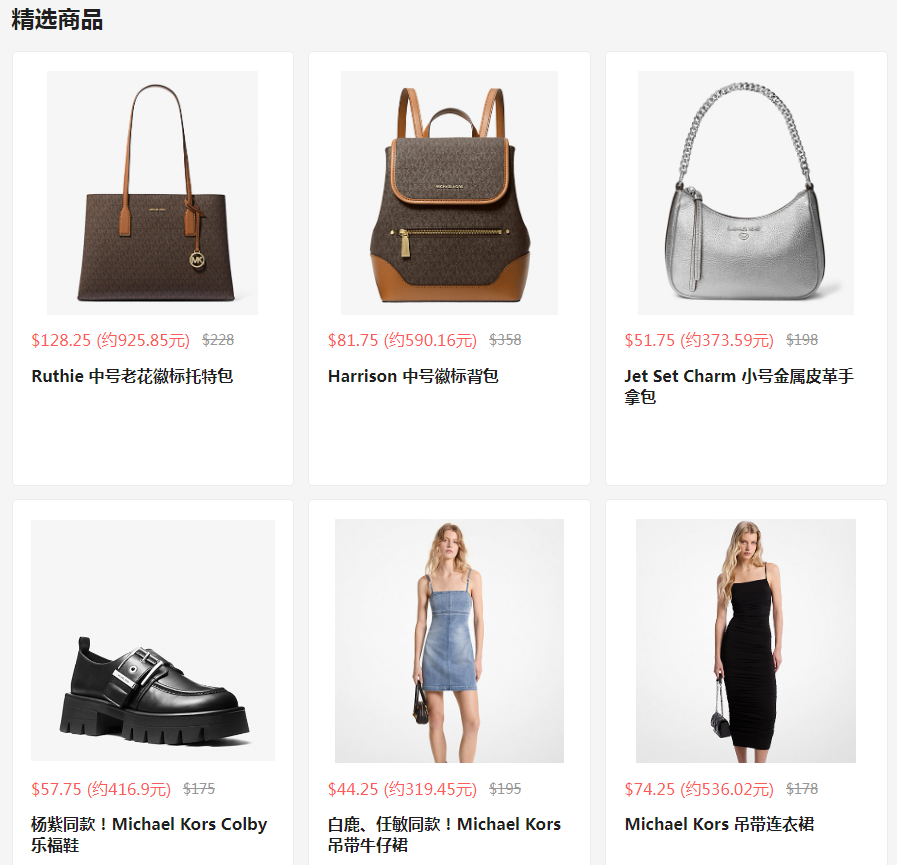Click the Ruthie 中号老花徽标托特包 title
Image resolution: width=897 pixels, height=865 pixels.
(132, 376)
